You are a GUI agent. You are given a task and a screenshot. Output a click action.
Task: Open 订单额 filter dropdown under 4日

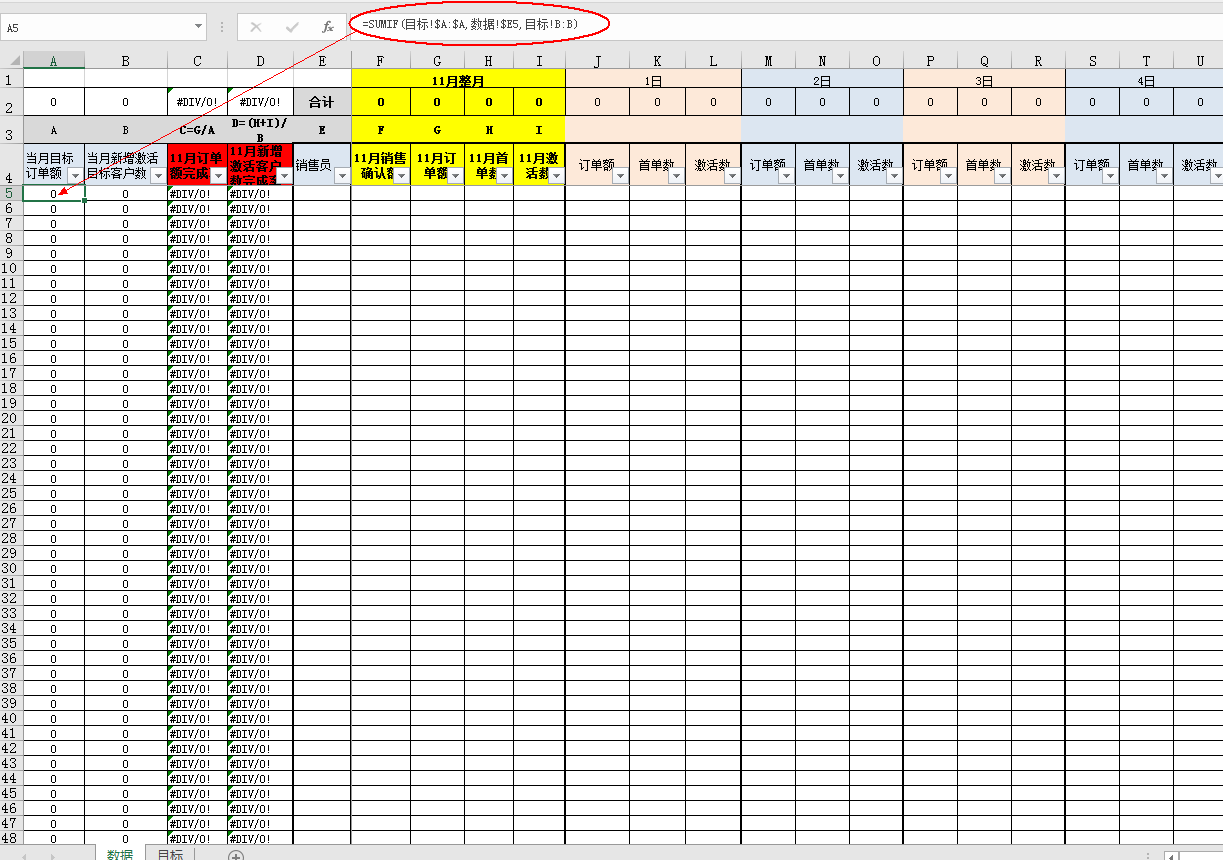pyautogui.click(x=1110, y=175)
